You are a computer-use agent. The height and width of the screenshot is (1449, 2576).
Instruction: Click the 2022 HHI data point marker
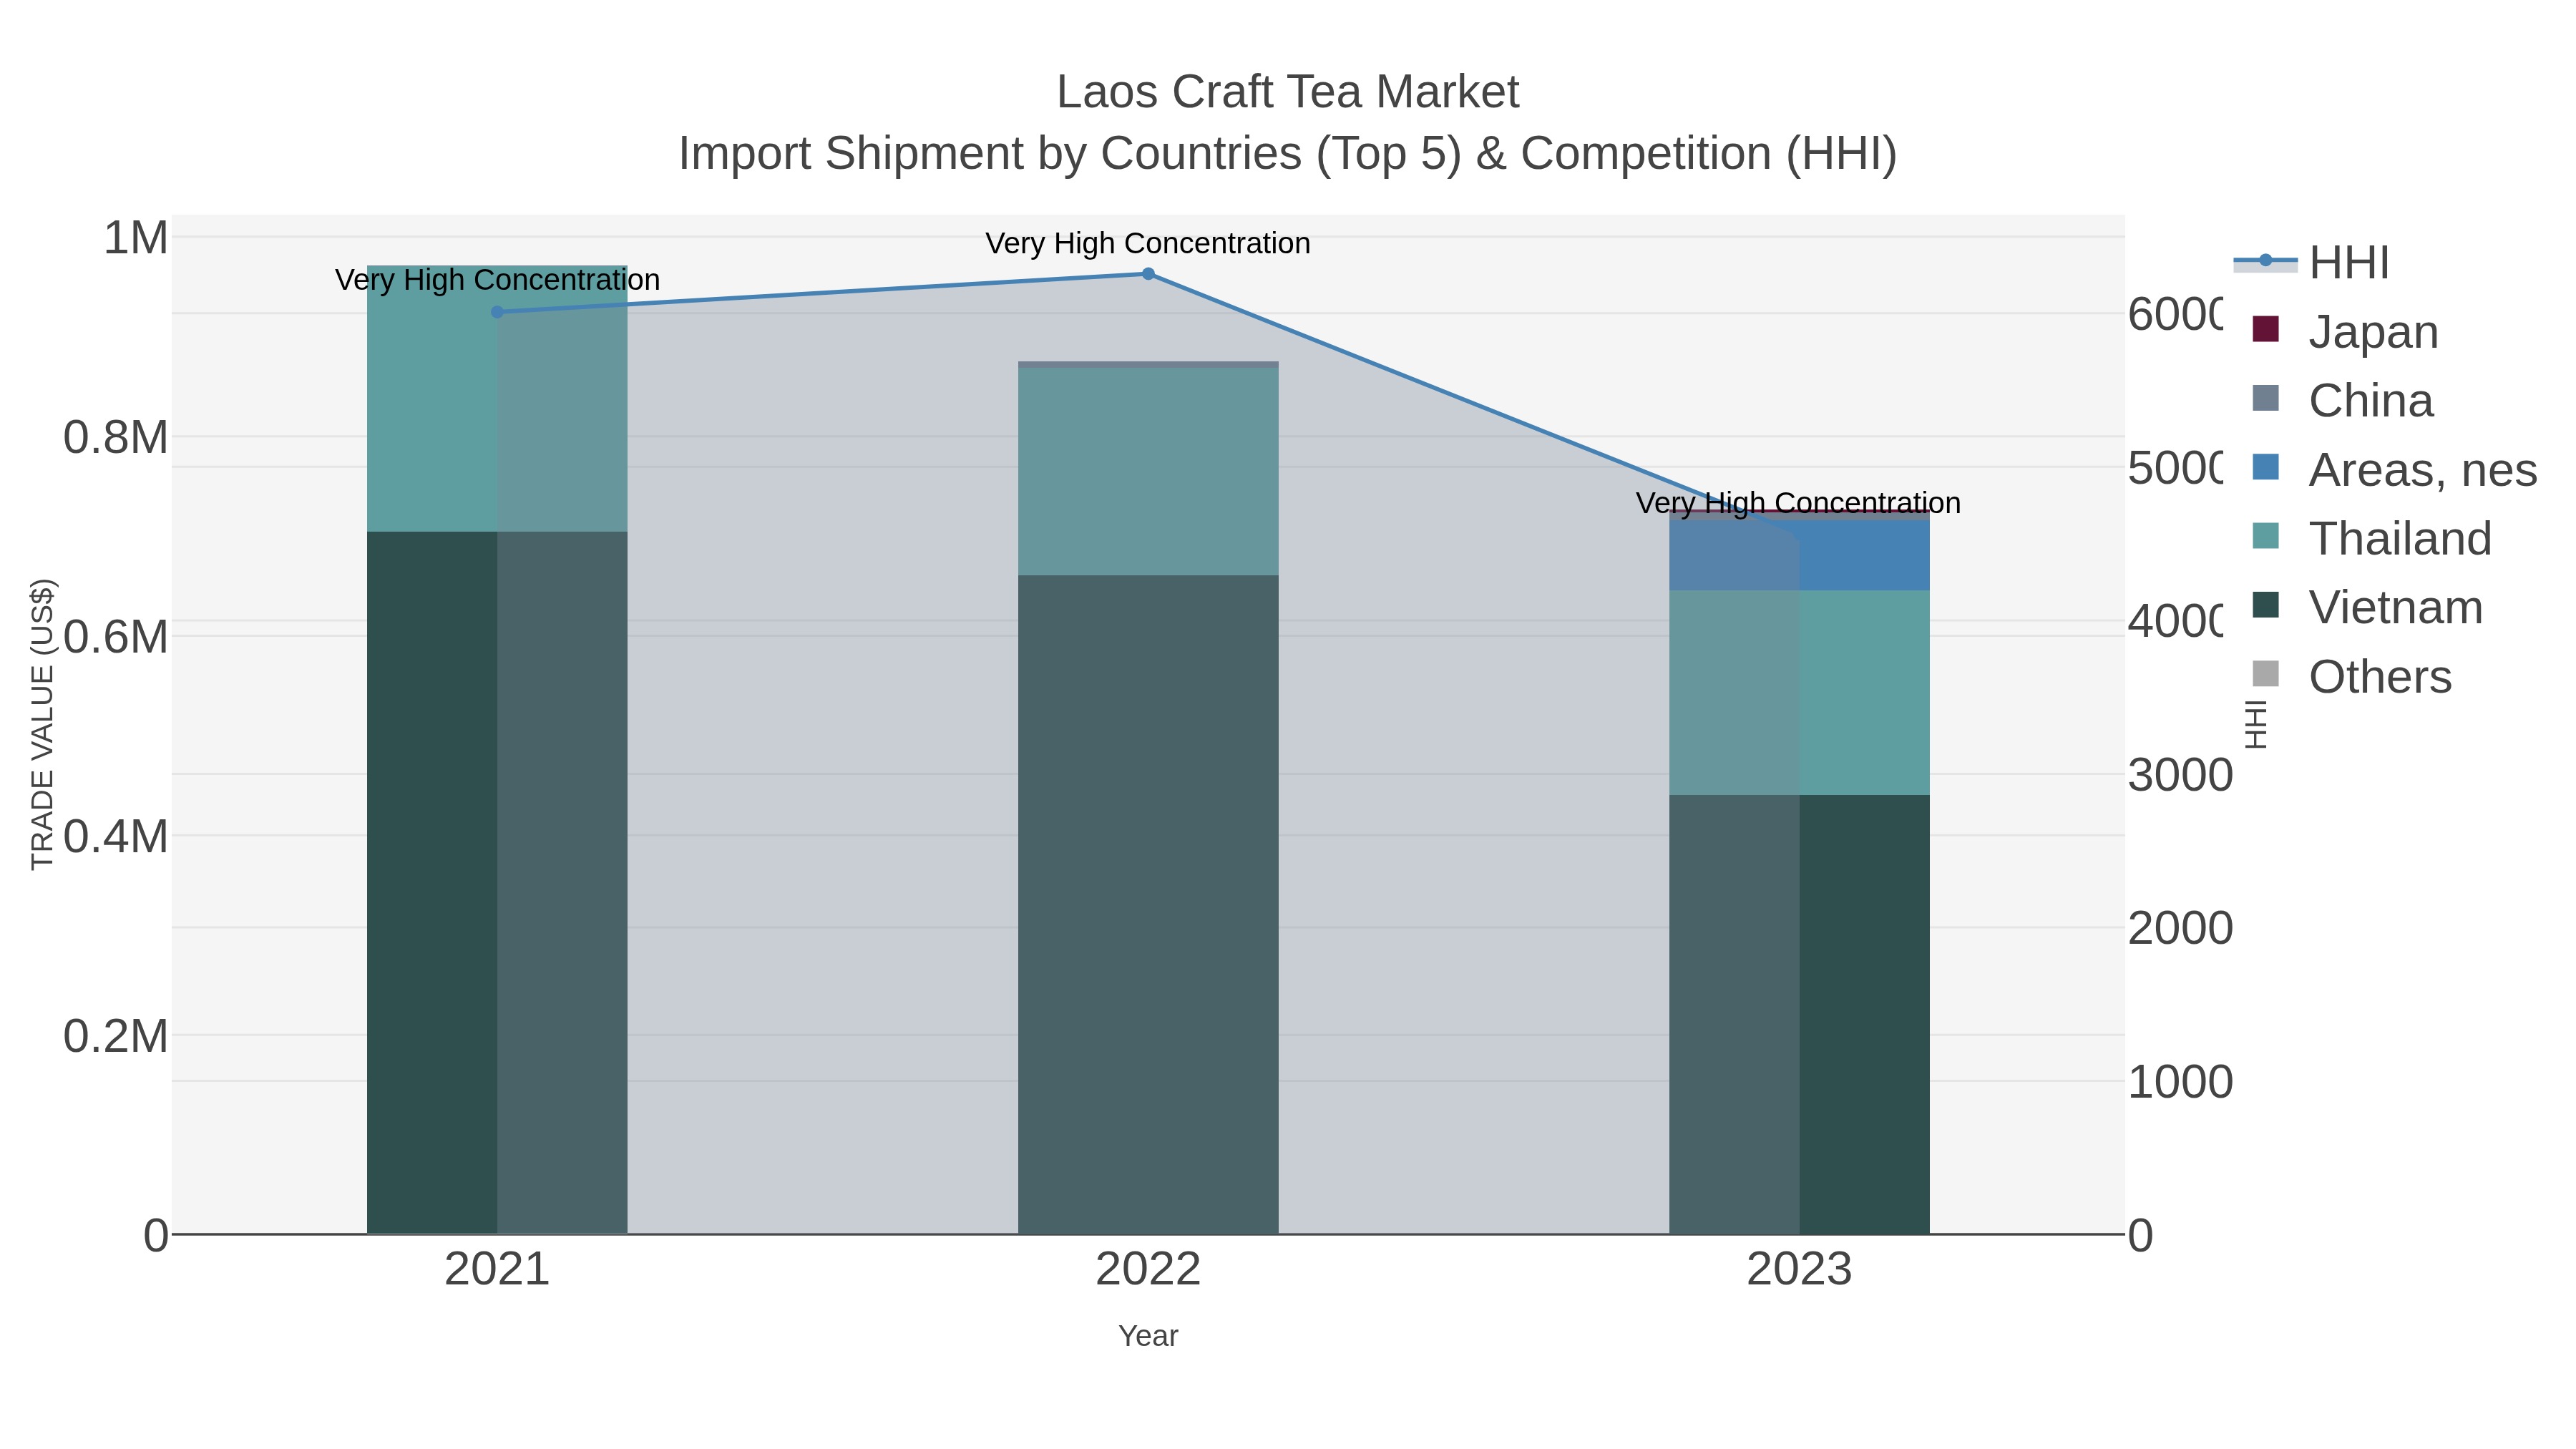pos(1148,274)
